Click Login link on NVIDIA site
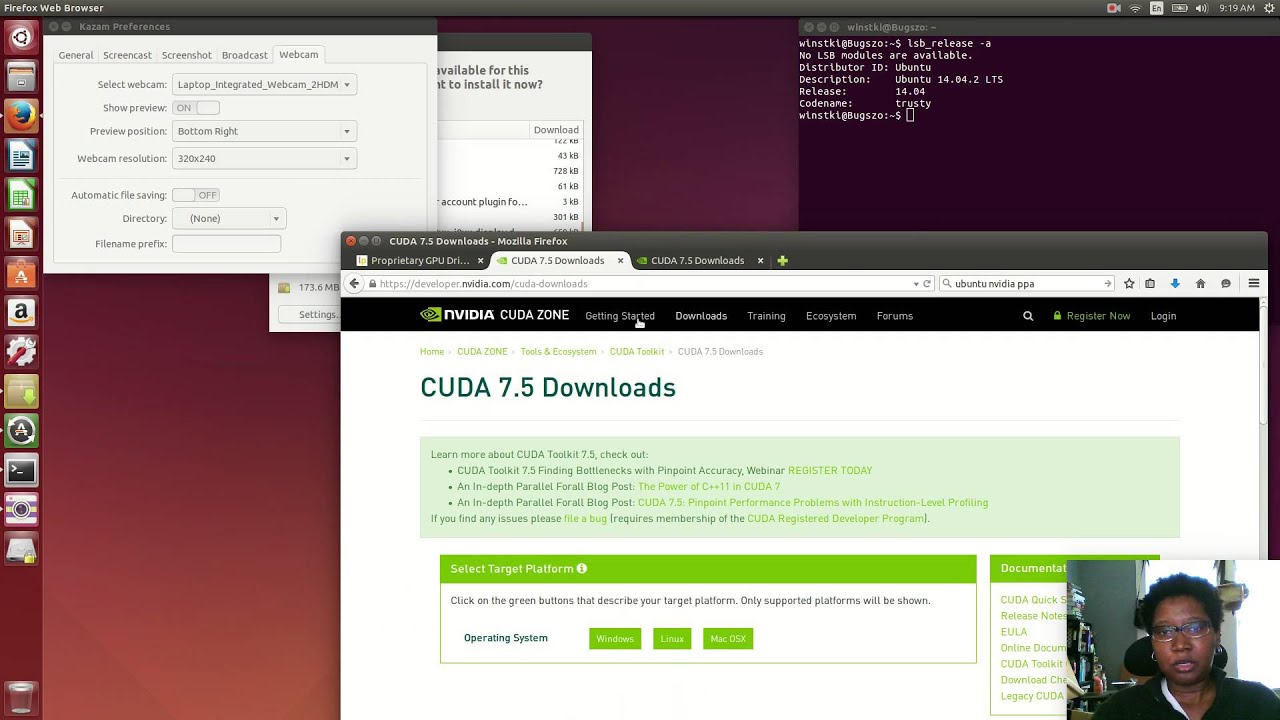 pos(1163,316)
